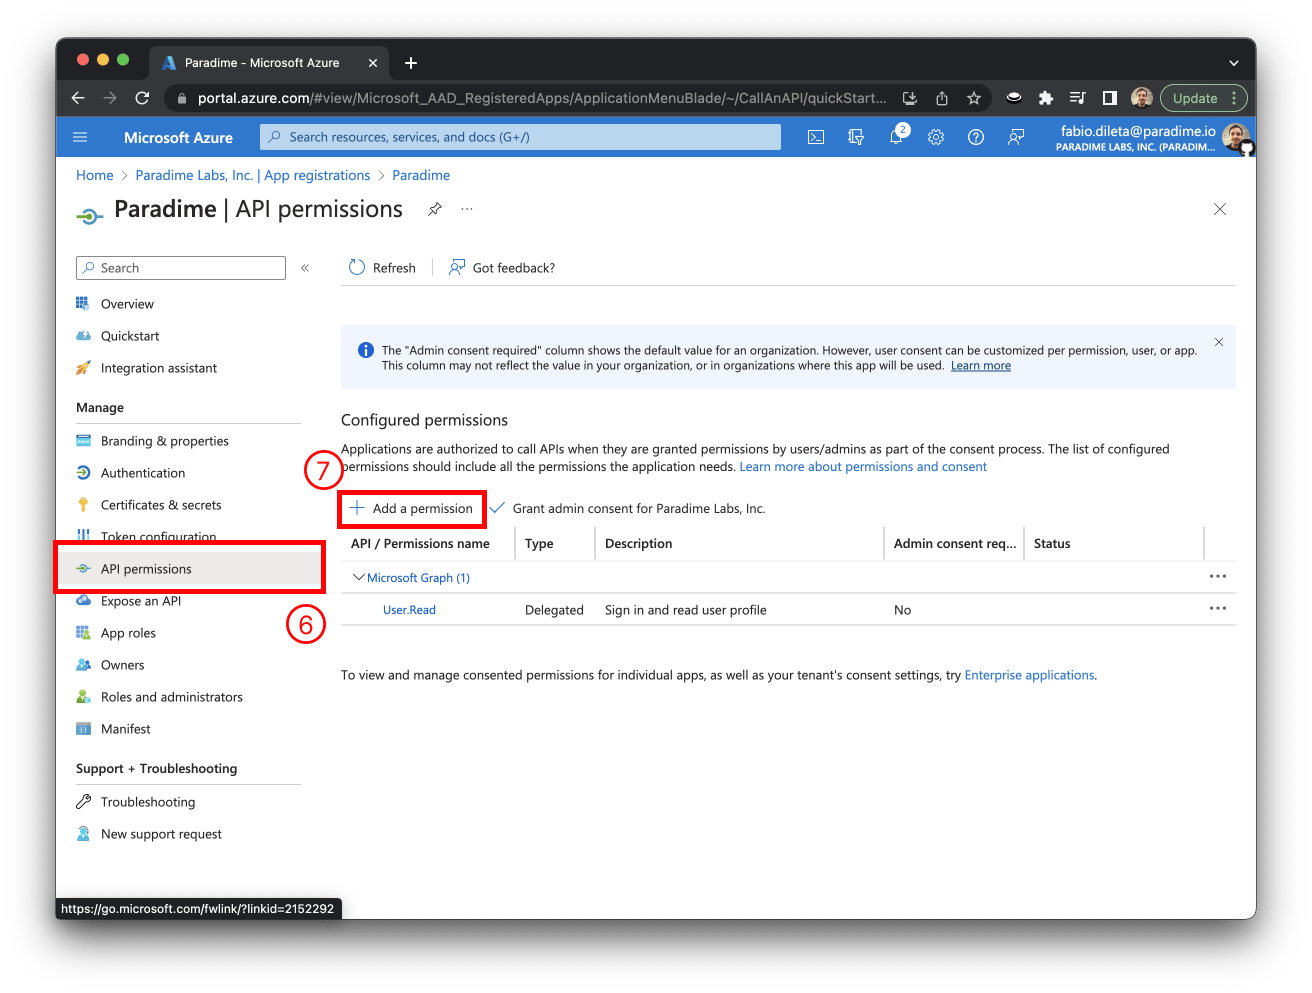The width and height of the screenshot is (1312, 993).
Task: Open the browser side panel icon
Action: pos(1109,98)
